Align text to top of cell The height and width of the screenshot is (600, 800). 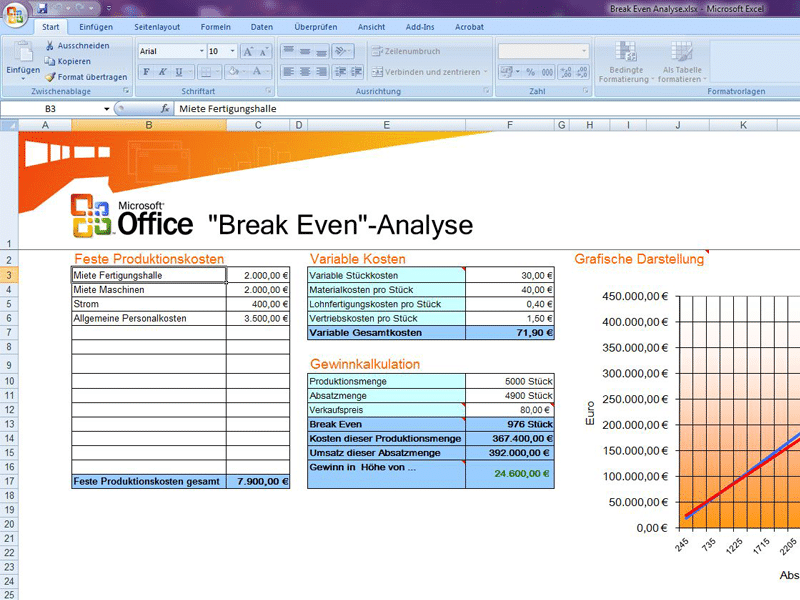point(288,51)
